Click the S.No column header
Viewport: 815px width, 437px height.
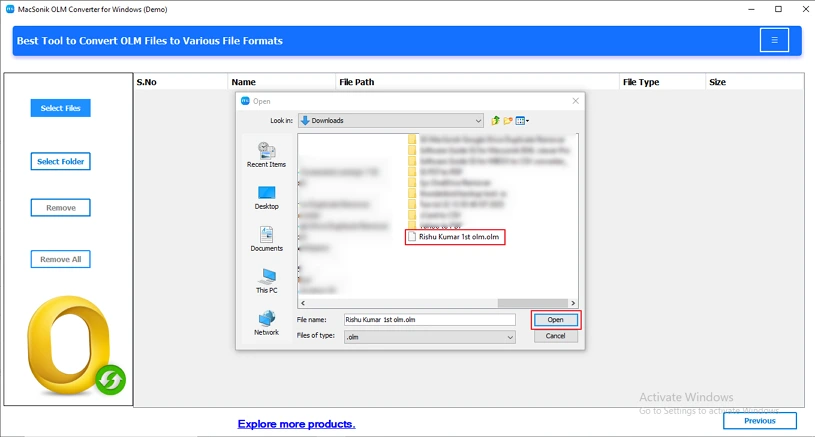180,82
